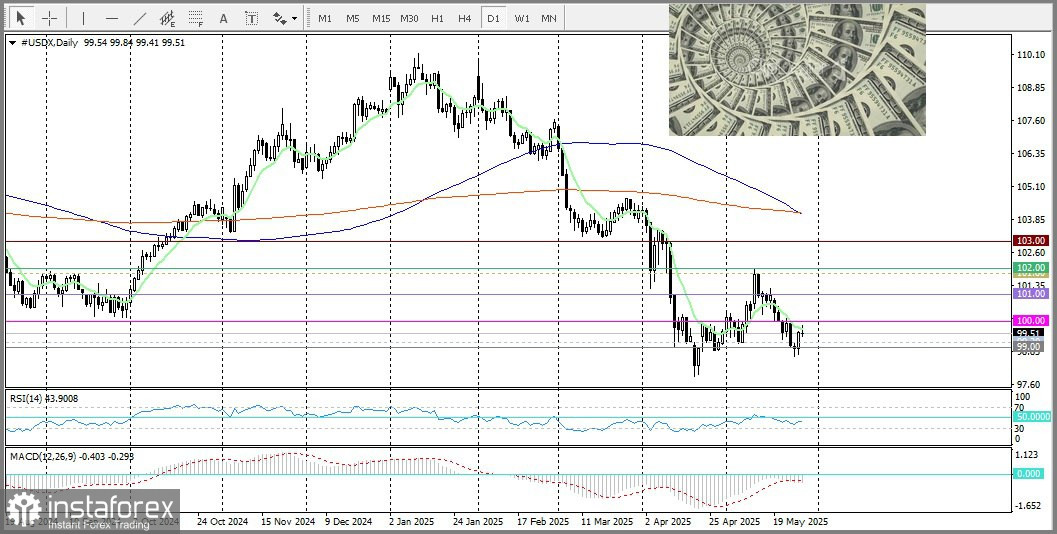Click the 99.00 grey level label
The height and width of the screenshot is (534, 1057).
pyautogui.click(x=1031, y=346)
